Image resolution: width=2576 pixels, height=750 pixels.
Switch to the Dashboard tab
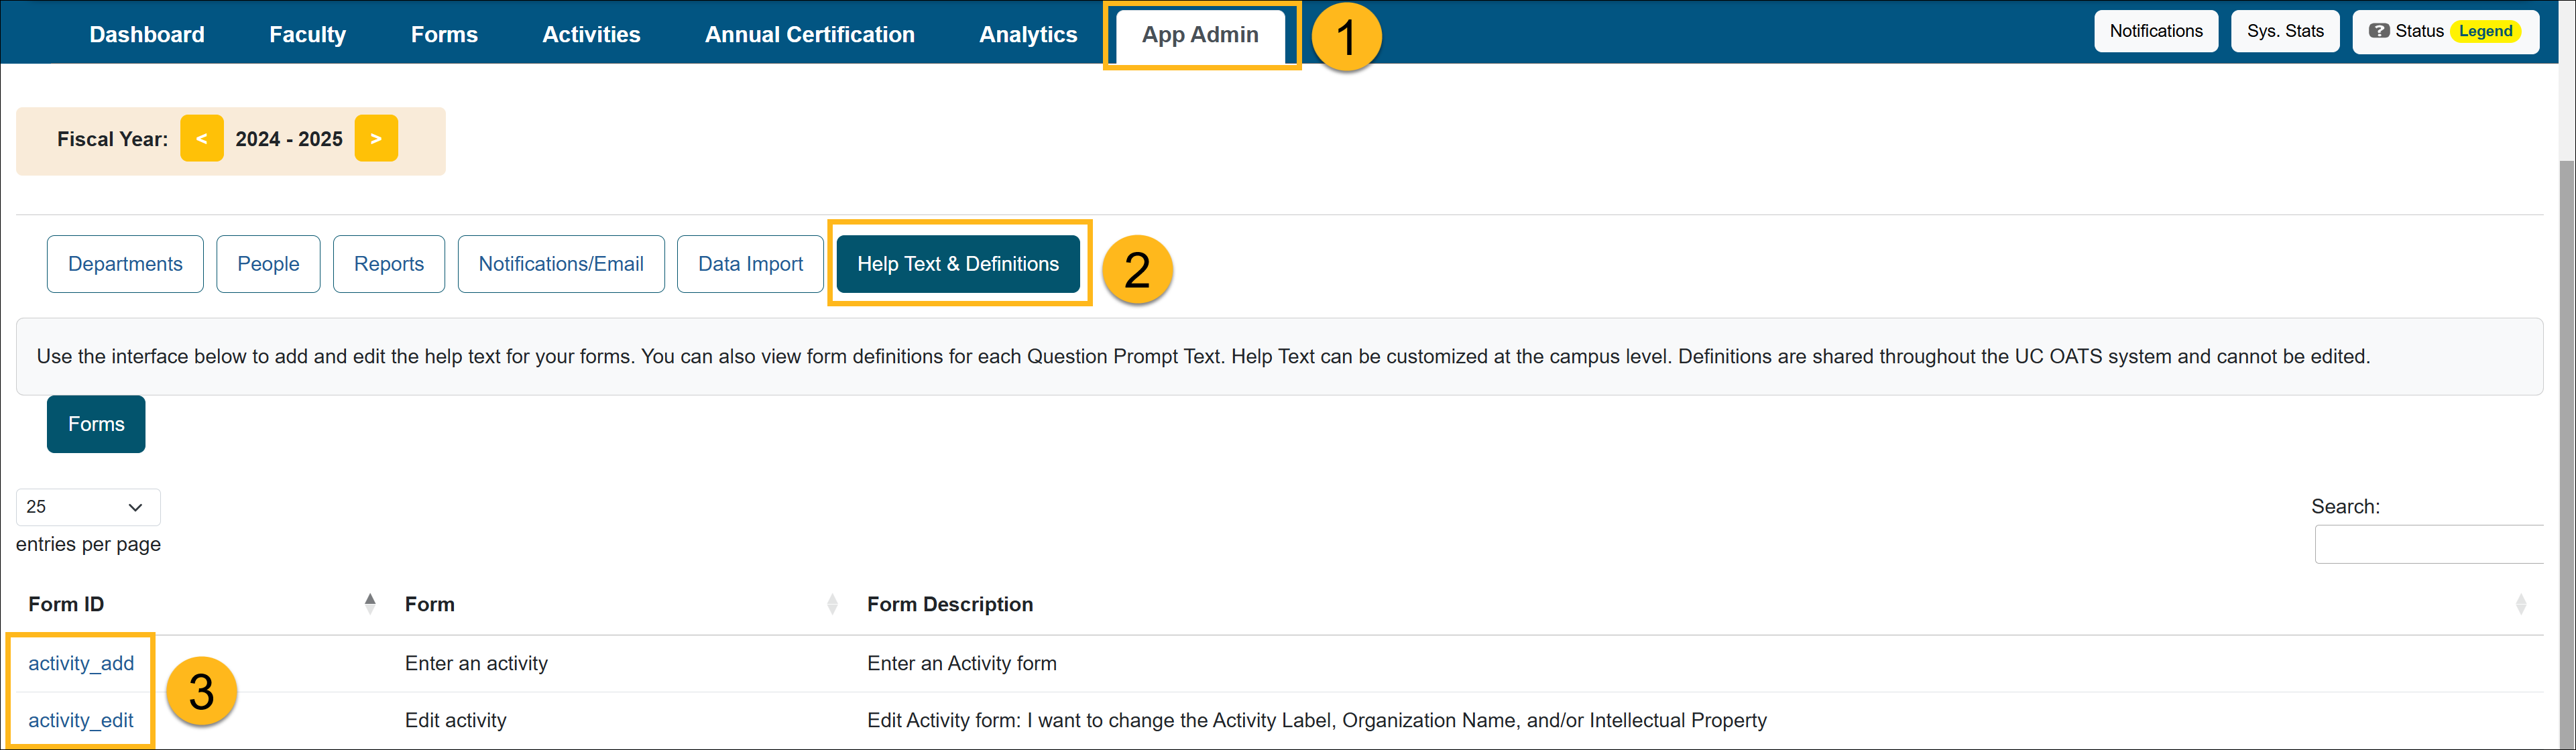coord(146,33)
